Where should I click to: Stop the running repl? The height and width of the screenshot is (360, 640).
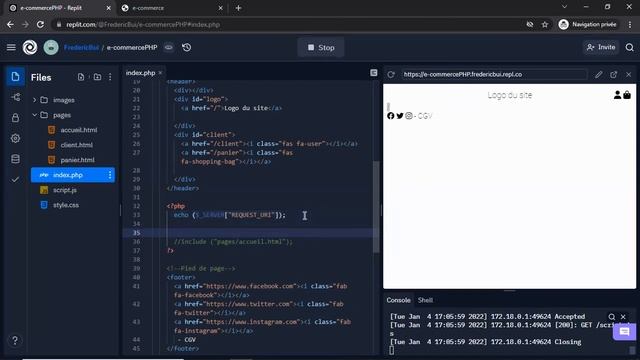(x=321, y=47)
